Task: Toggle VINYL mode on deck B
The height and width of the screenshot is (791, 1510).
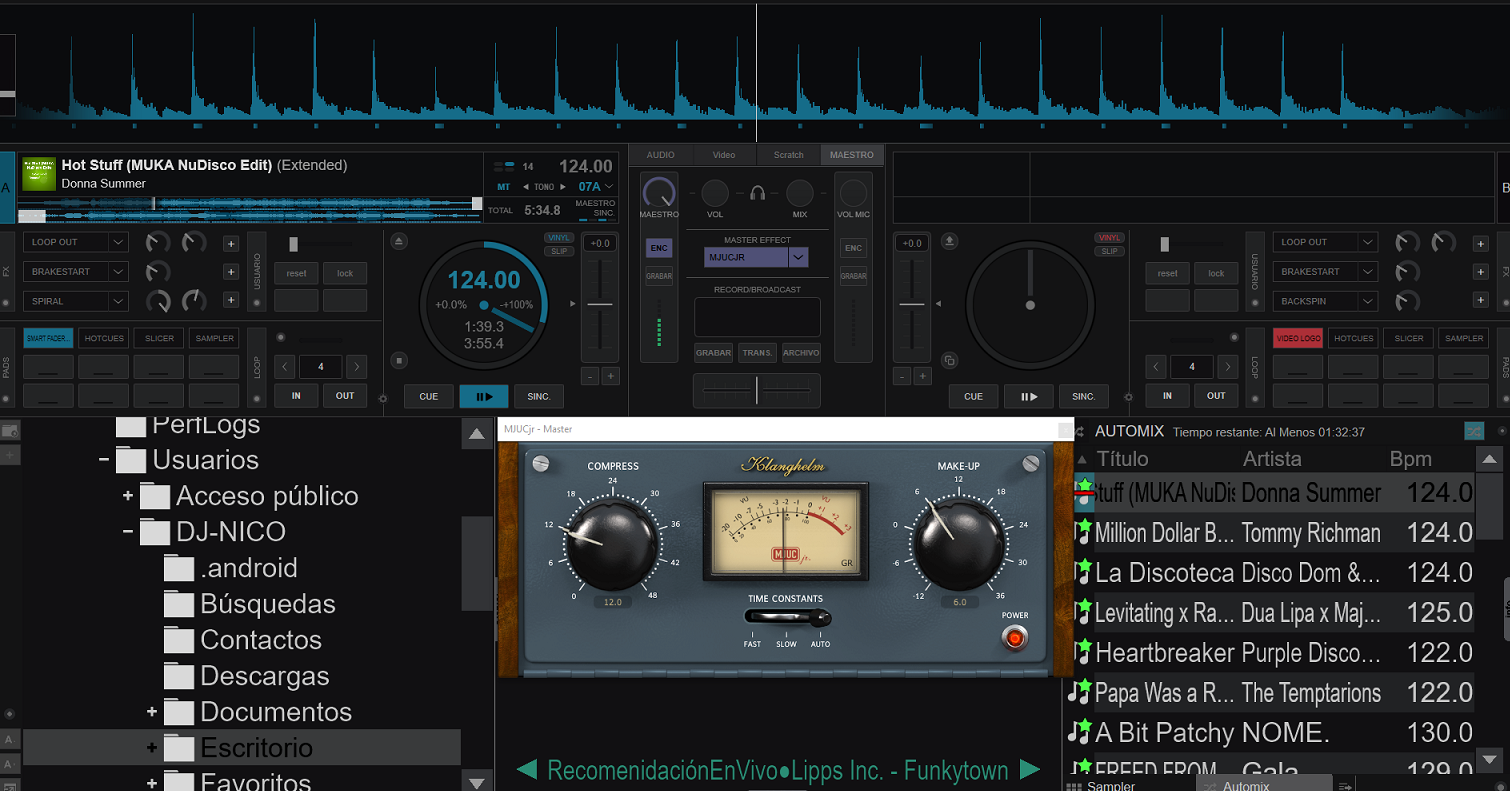Action: click(1109, 238)
